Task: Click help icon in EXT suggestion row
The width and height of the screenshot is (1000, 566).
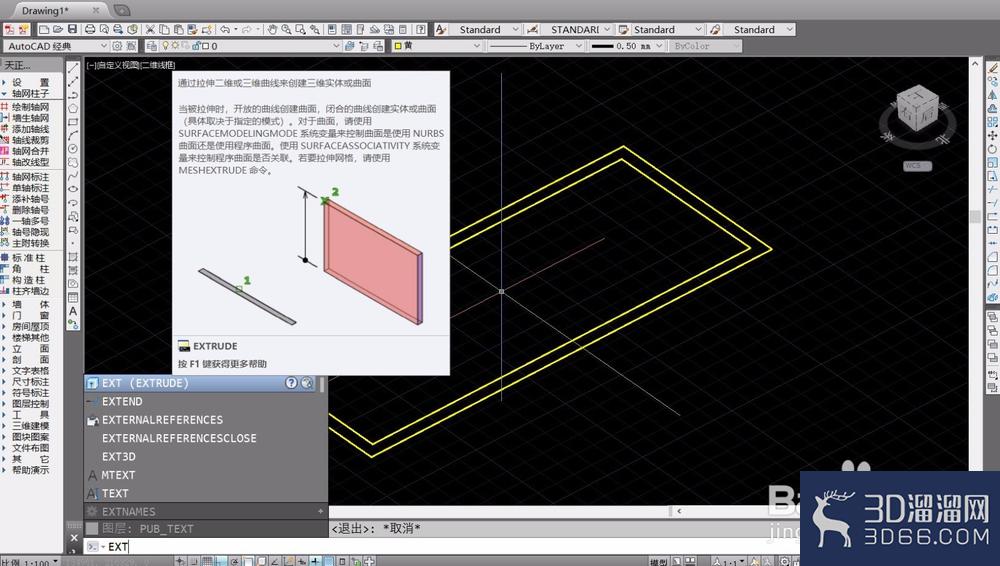Action: click(291, 383)
